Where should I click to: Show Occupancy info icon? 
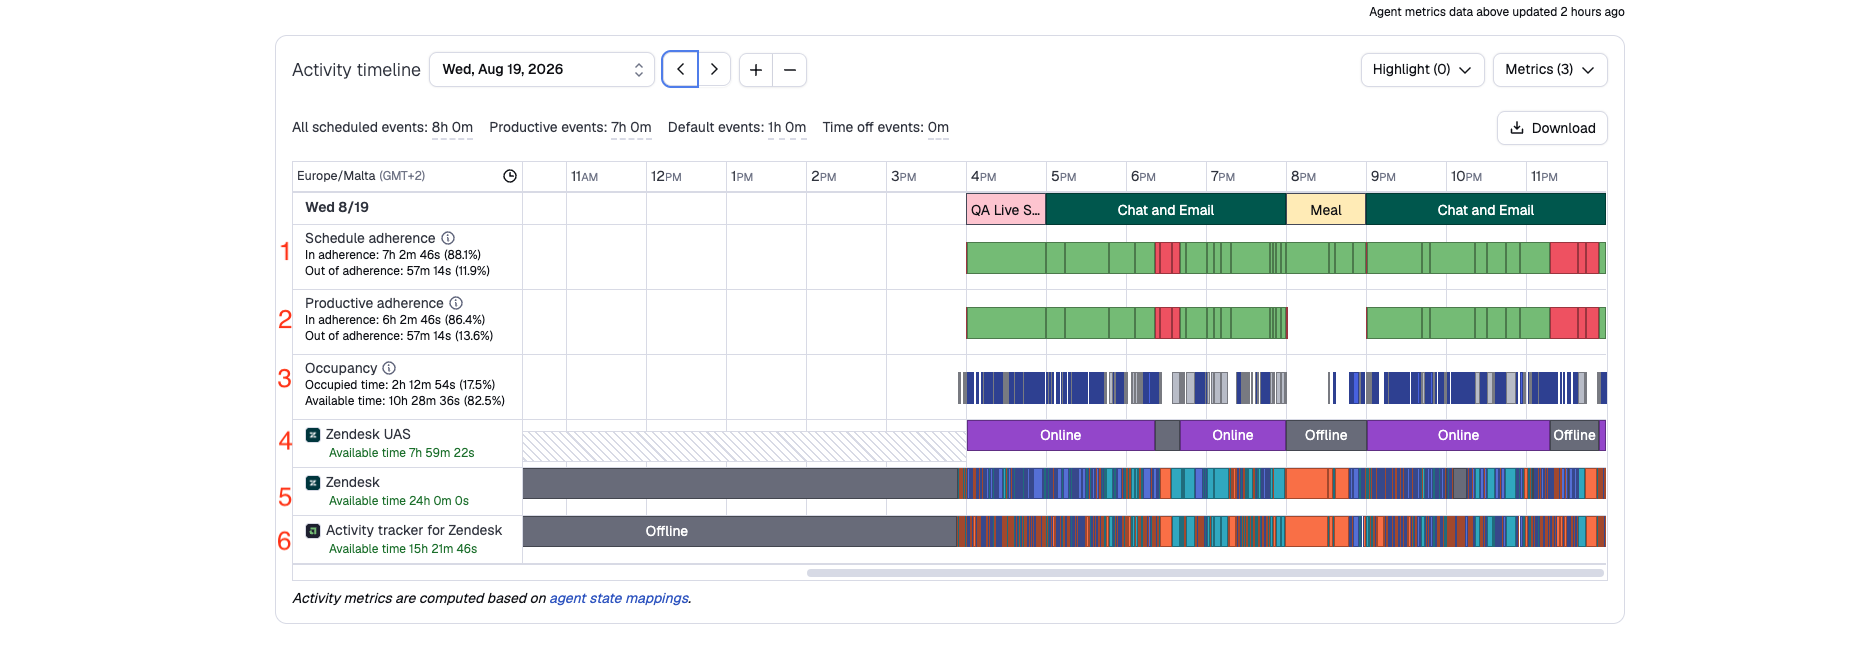[x=389, y=368]
